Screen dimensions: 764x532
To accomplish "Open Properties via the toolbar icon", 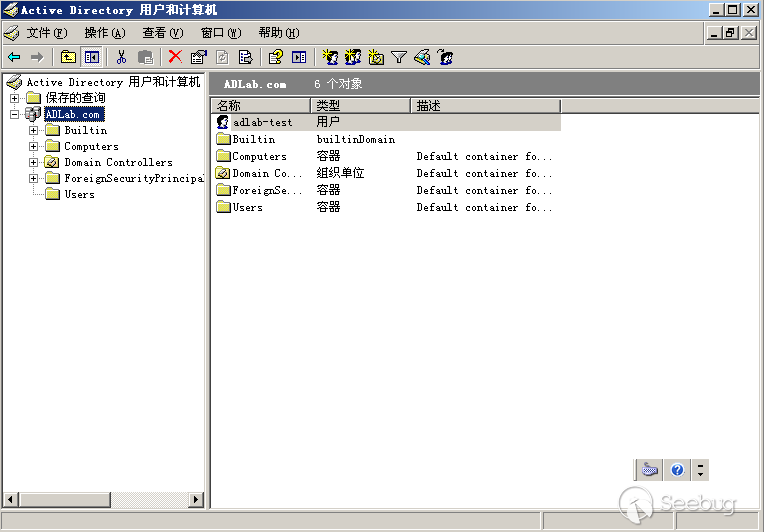I will point(198,57).
